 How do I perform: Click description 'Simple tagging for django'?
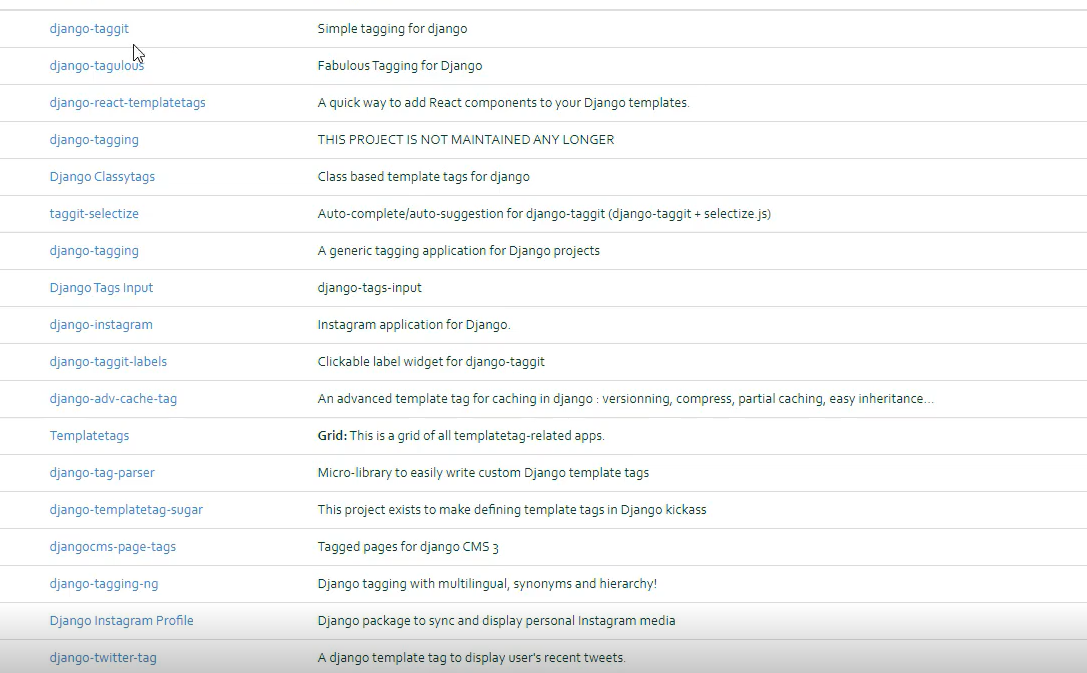tap(392, 29)
